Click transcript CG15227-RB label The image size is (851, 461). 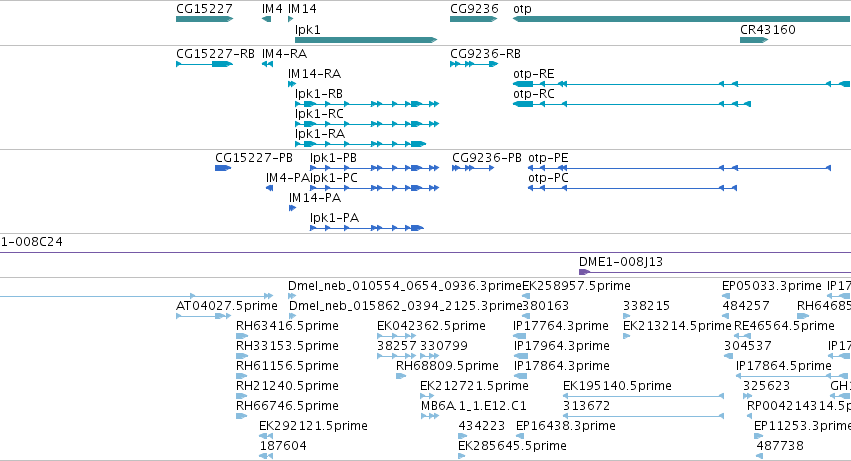(x=215, y=54)
